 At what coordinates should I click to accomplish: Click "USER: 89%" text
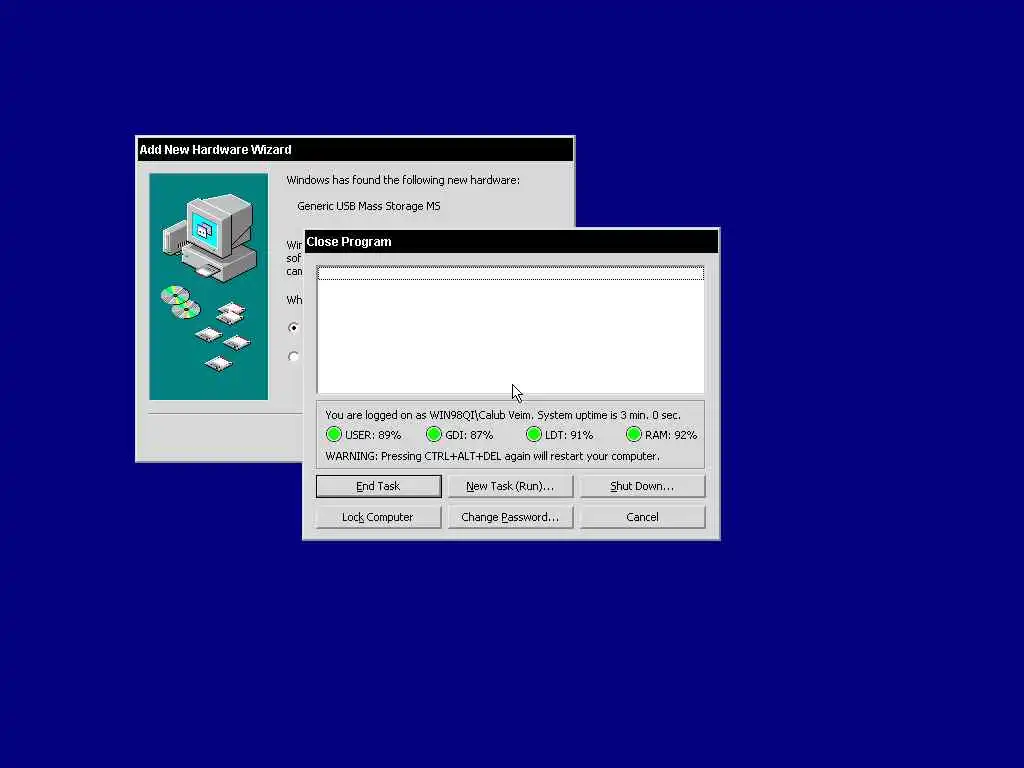click(x=373, y=435)
